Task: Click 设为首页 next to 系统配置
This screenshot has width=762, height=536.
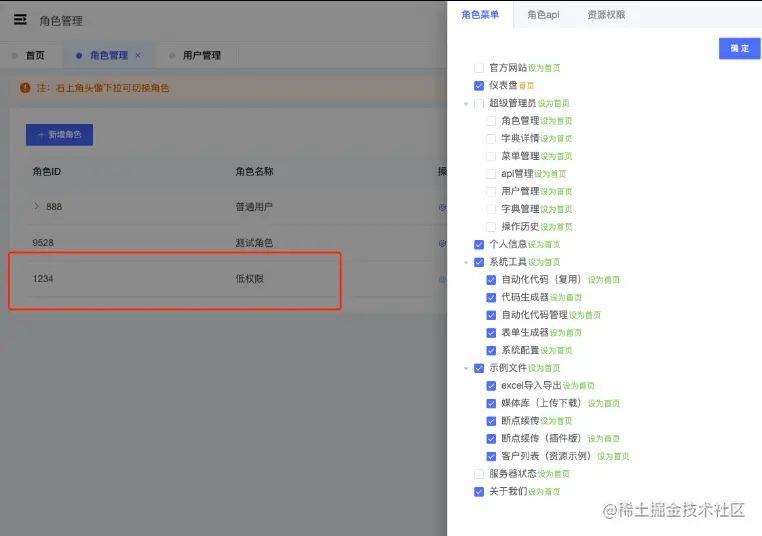Action: click(556, 351)
